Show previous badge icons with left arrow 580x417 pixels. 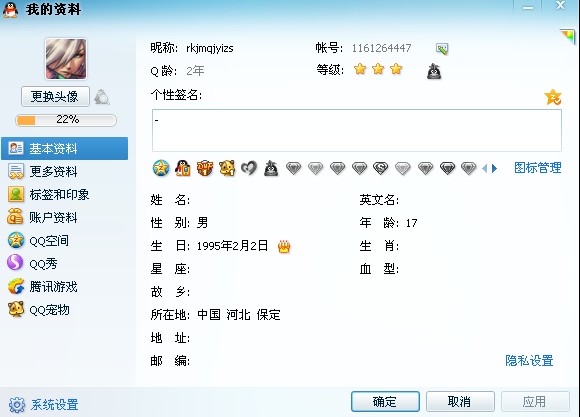click(x=485, y=169)
